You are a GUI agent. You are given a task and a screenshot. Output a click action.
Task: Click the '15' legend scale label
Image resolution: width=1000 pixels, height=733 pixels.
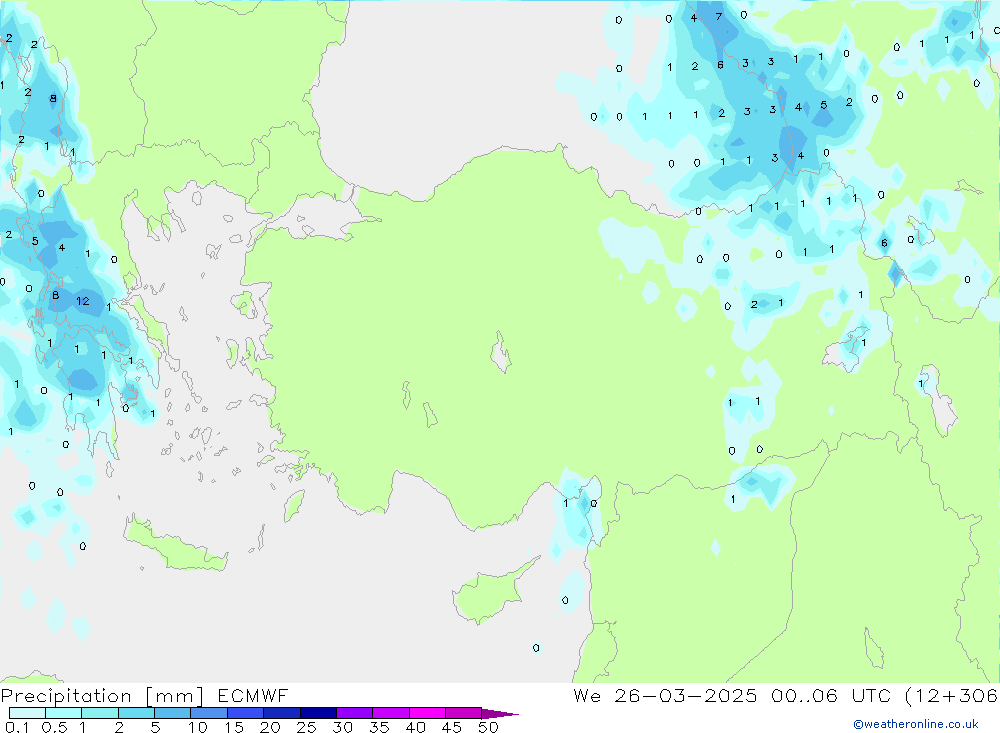[x=234, y=727]
